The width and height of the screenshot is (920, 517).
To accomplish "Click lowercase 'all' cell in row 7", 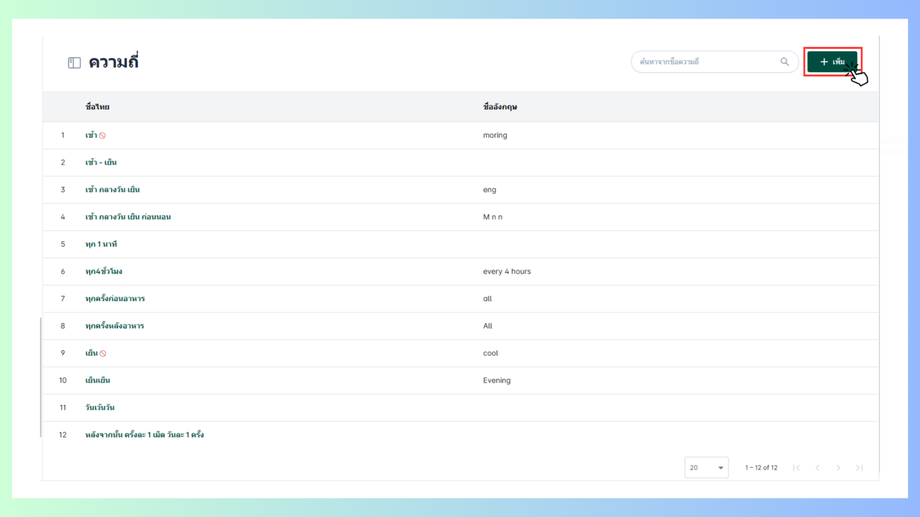I will 487,299.
